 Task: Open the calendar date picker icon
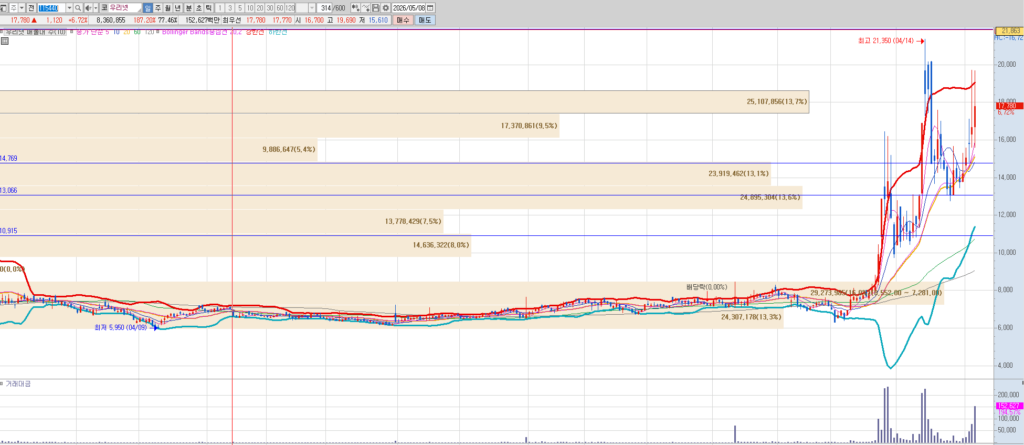430,8
